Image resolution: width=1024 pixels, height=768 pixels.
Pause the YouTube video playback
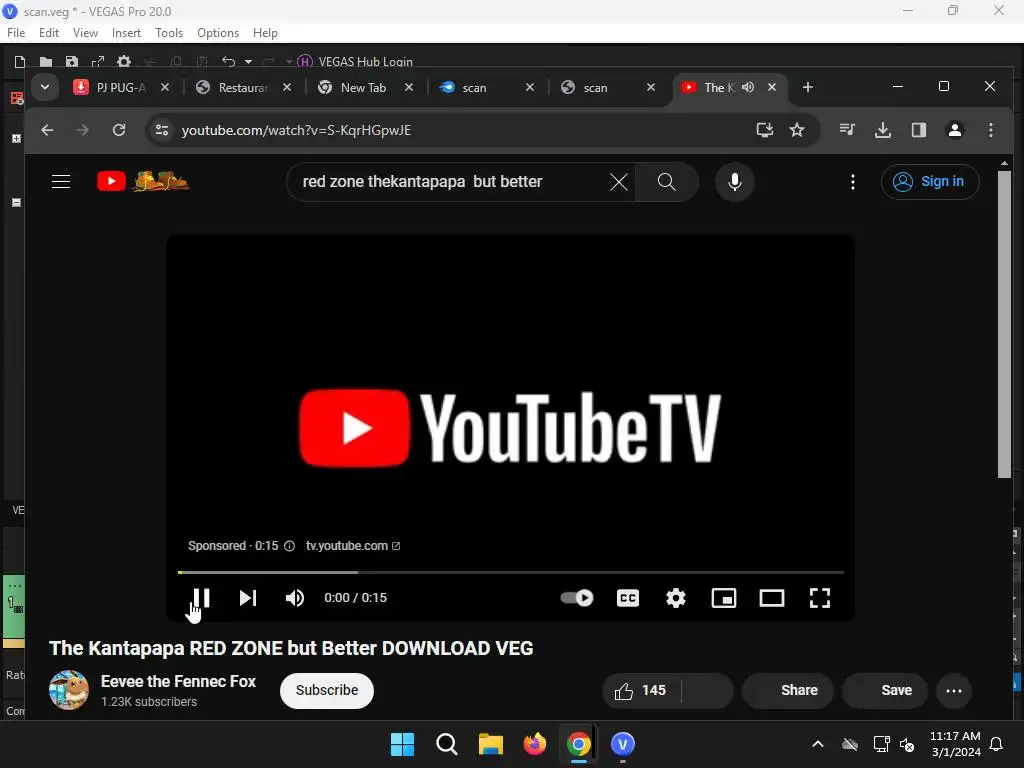(200, 598)
